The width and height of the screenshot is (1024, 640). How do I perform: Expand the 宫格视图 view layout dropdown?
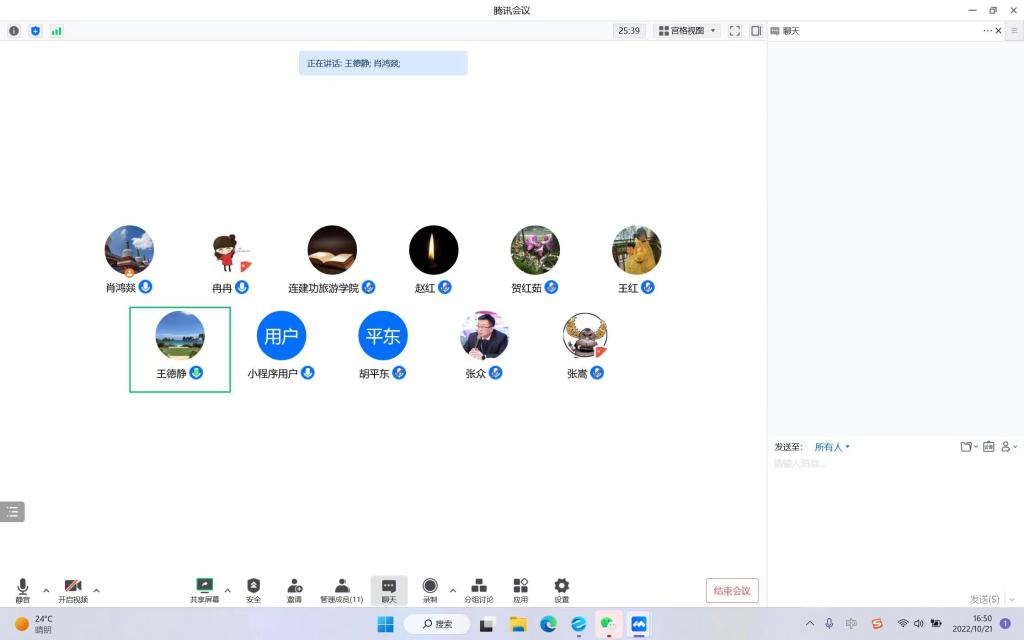coord(687,31)
